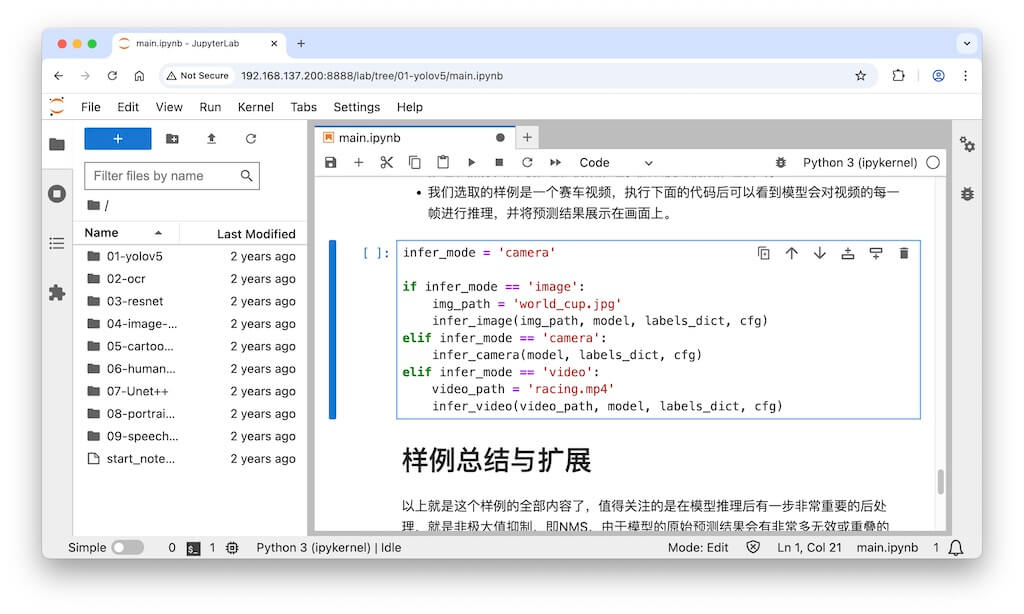Sort files by Name column header
Screen dimensions: 1024x614
pos(102,233)
